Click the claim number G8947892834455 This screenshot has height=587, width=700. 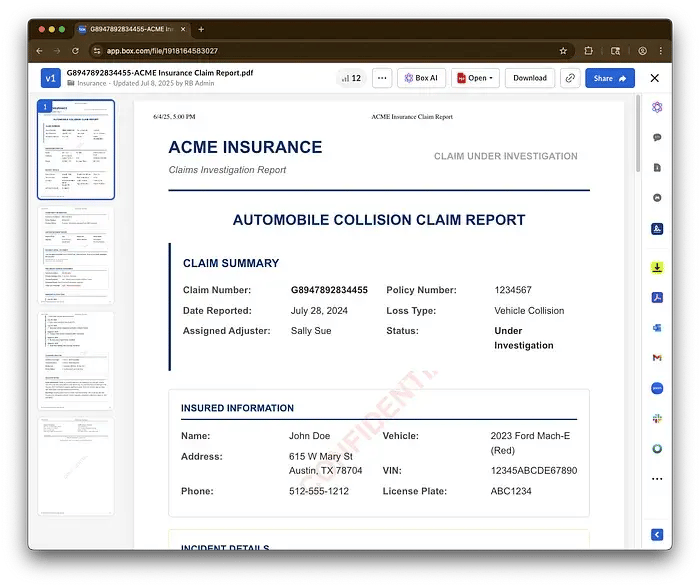[x=329, y=290]
